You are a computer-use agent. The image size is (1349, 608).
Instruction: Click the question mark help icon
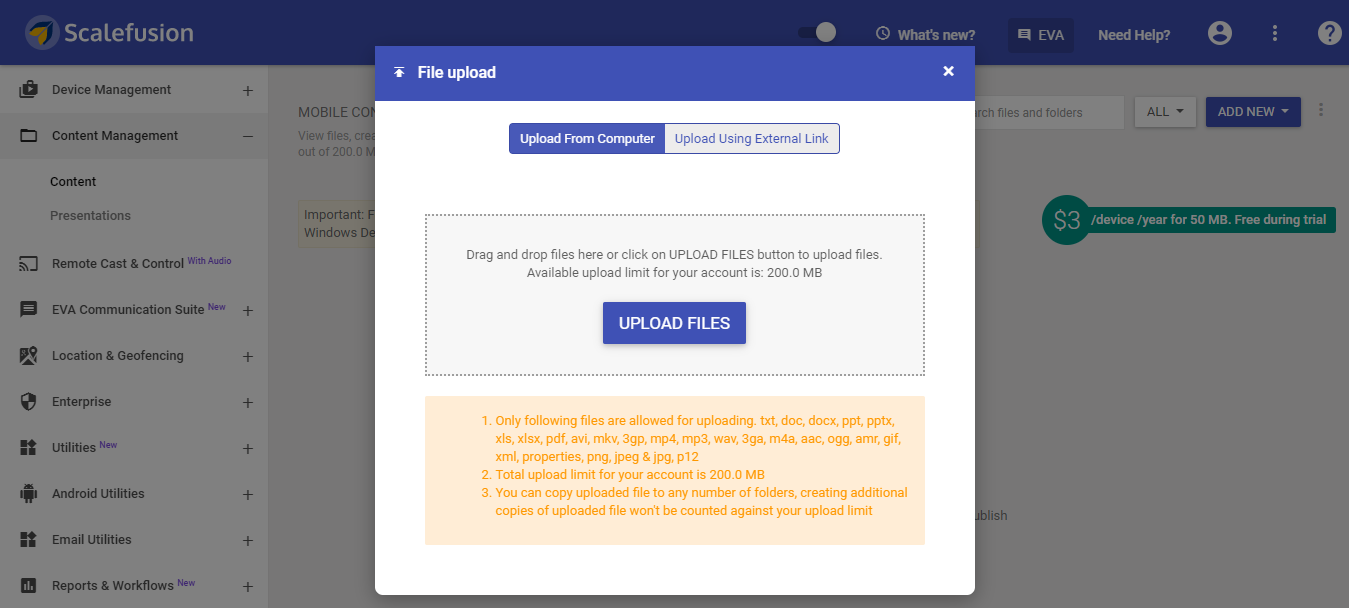(x=1329, y=33)
